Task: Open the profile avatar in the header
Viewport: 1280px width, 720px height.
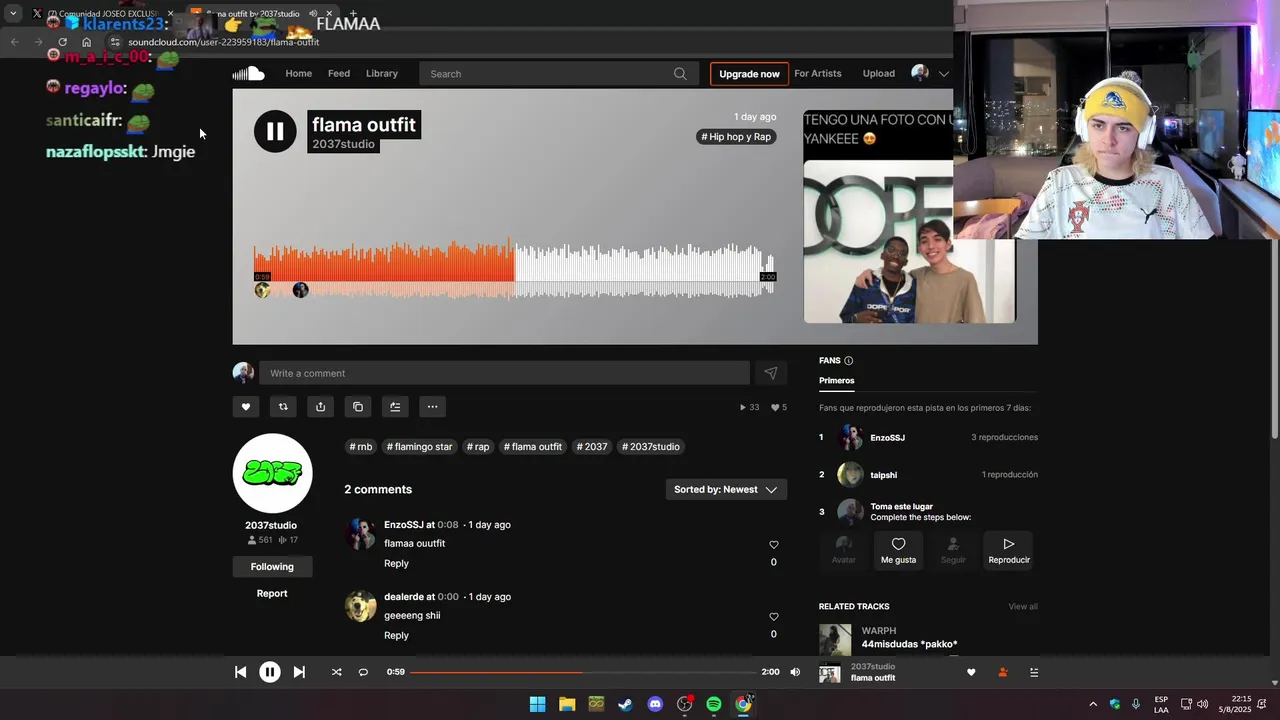Action: point(920,73)
